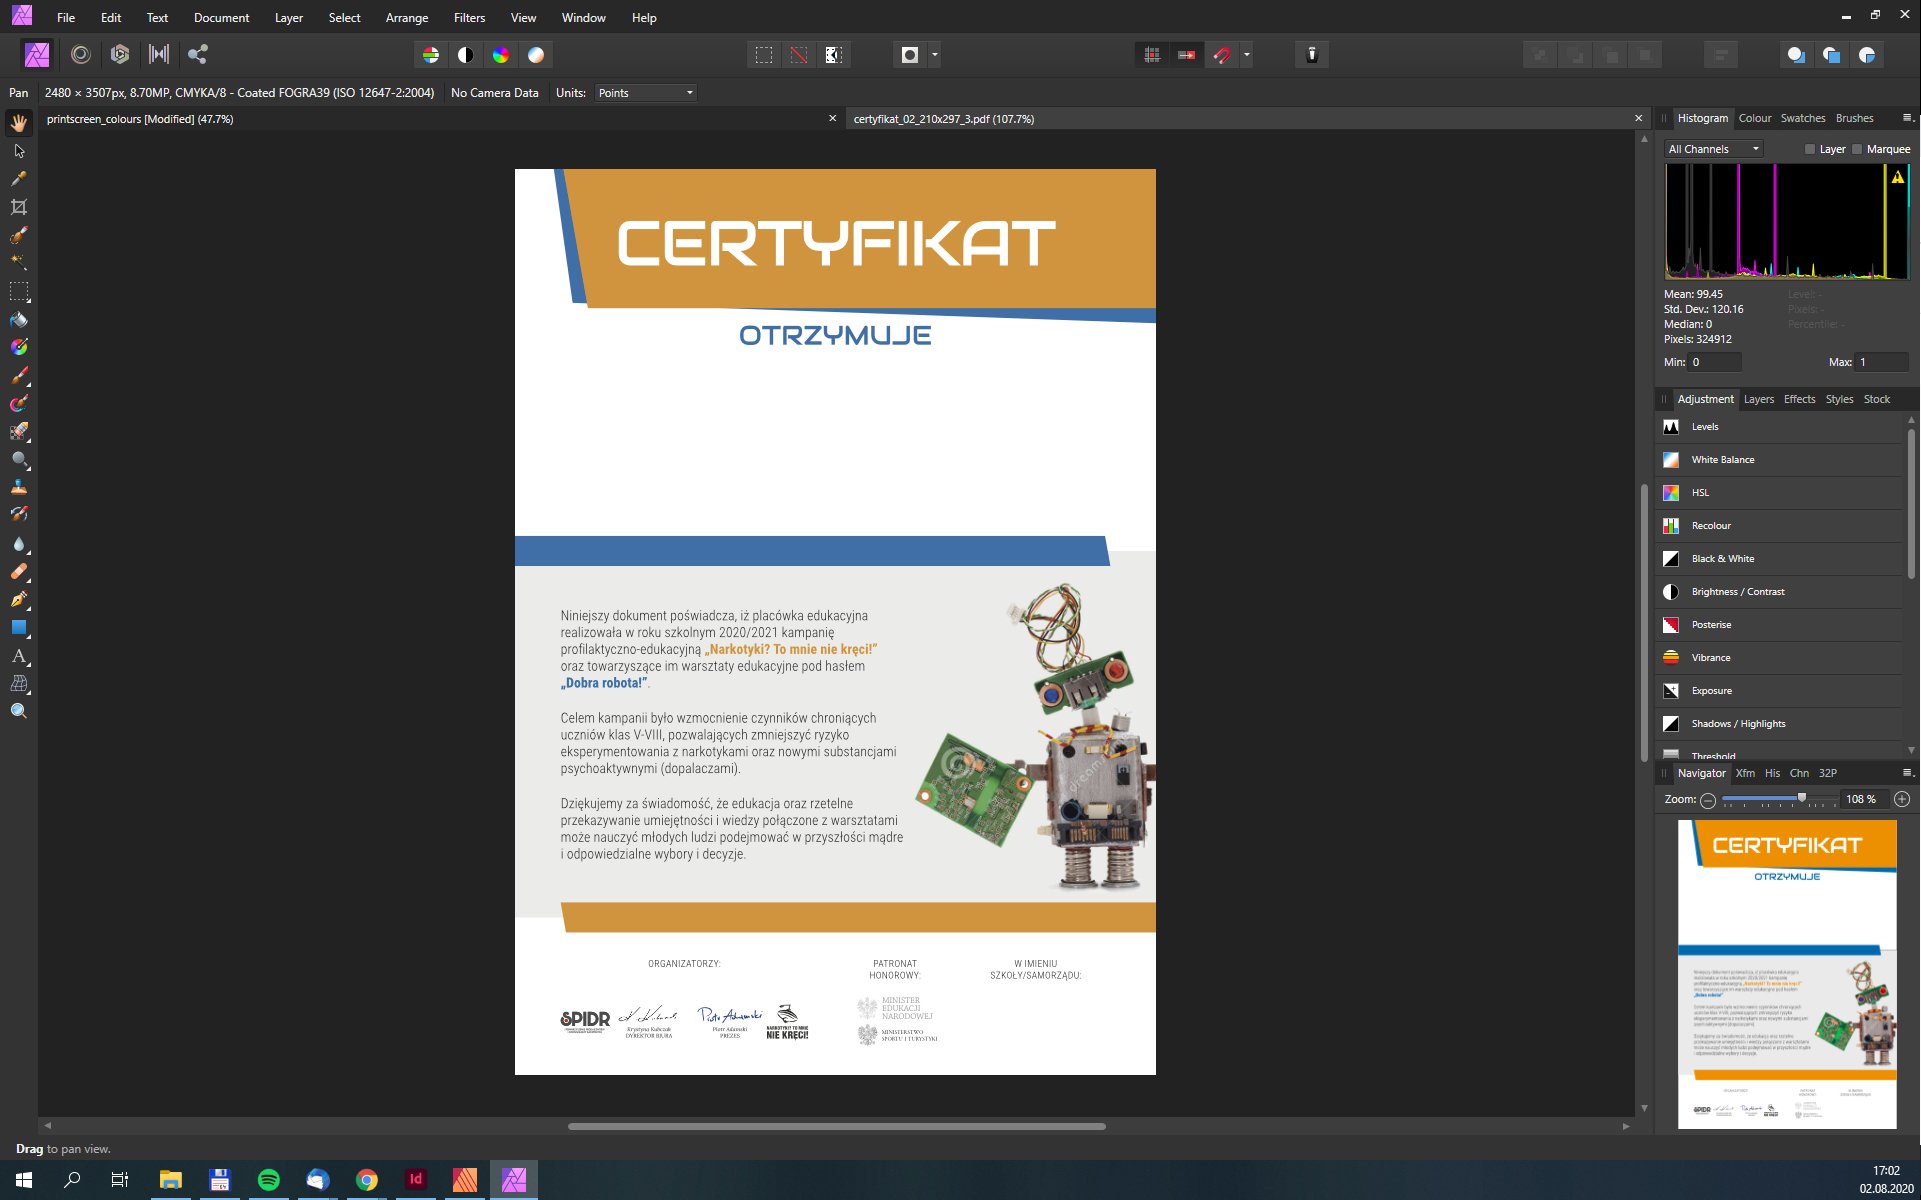The height and width of the screenshot is (1200, 1921).
Task: Add a Brightness / Contrast adjustment
Action: click(1779, 592)
